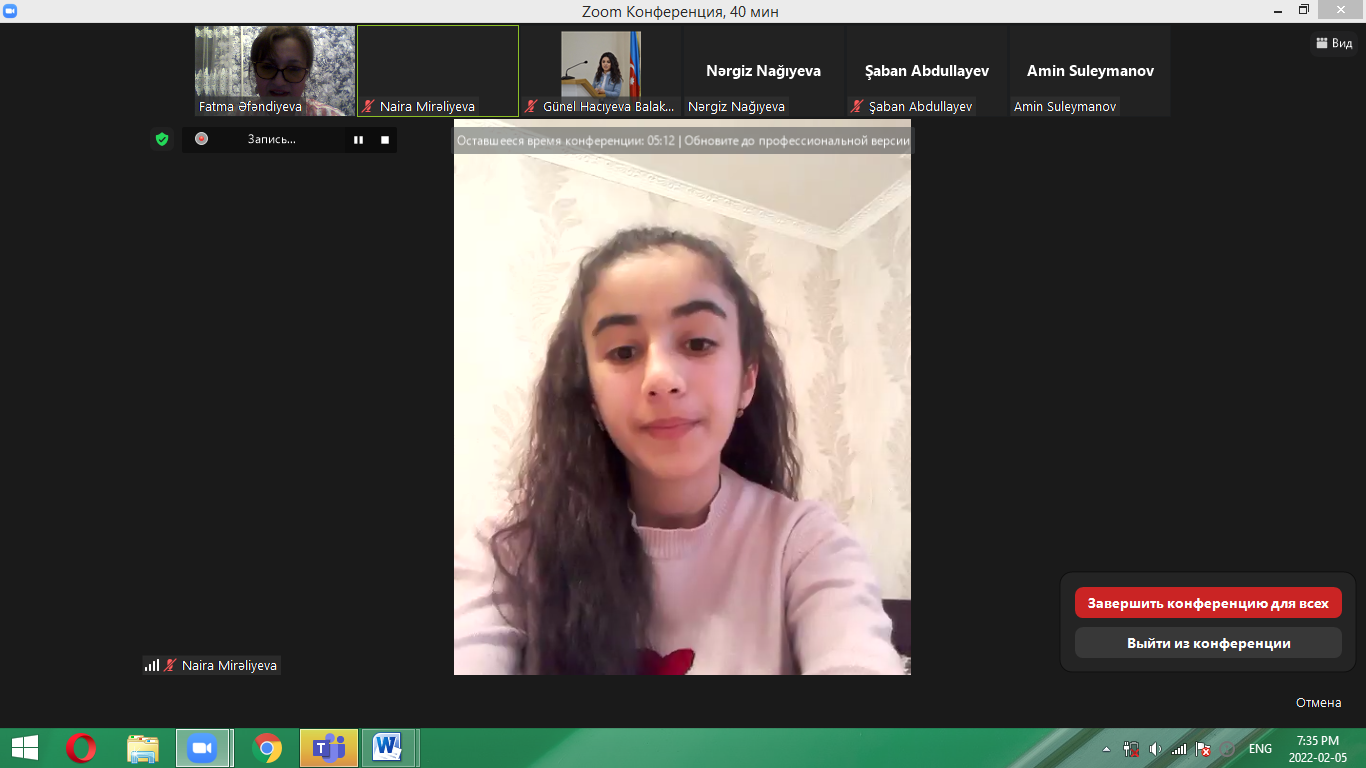Select Fatma Əfəndiyeva video thumbnail
Viewport: 1366px width, 768px height.
275,70
